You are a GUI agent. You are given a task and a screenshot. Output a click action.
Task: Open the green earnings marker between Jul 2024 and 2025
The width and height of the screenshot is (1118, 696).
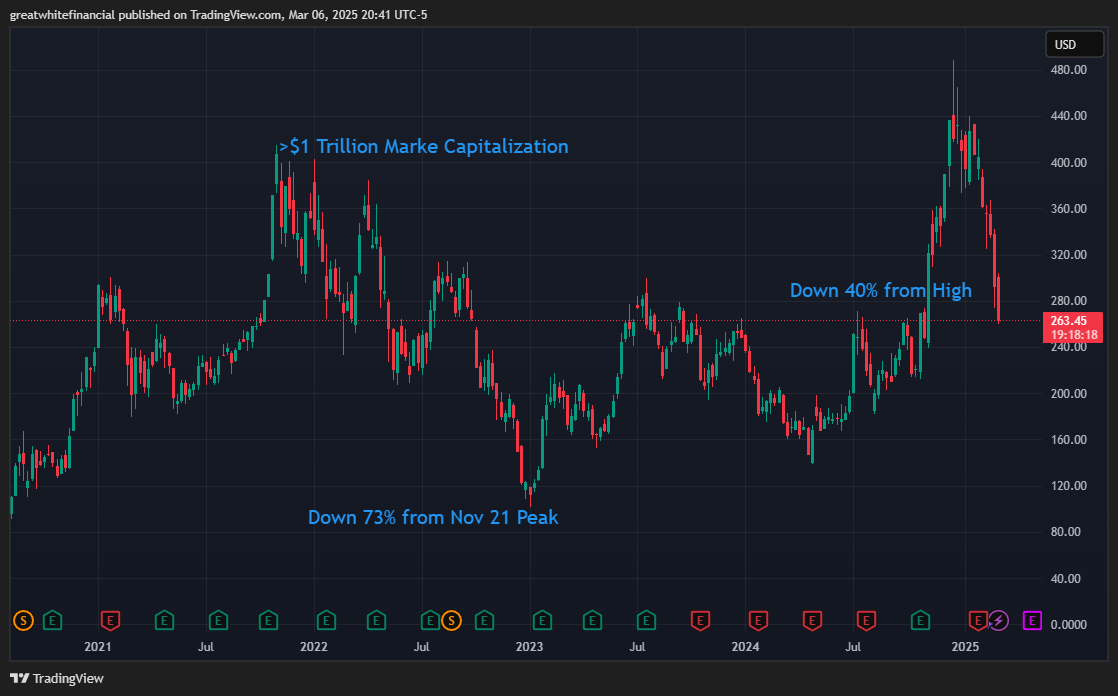click(x=920, y=620)
